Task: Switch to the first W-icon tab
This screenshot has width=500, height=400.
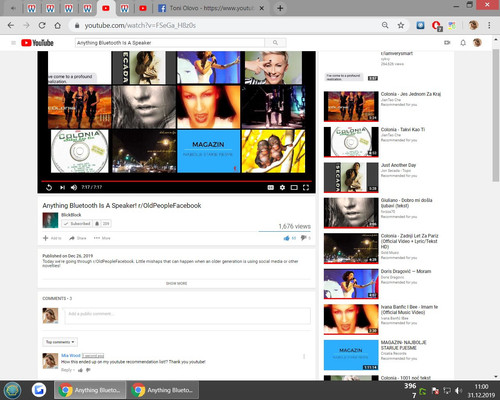Action: click(32, 8)
